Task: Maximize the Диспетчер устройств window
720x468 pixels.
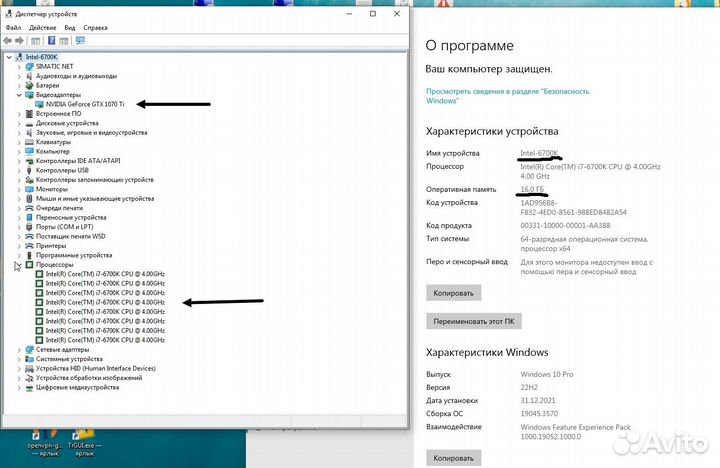Action: (373, 14)
